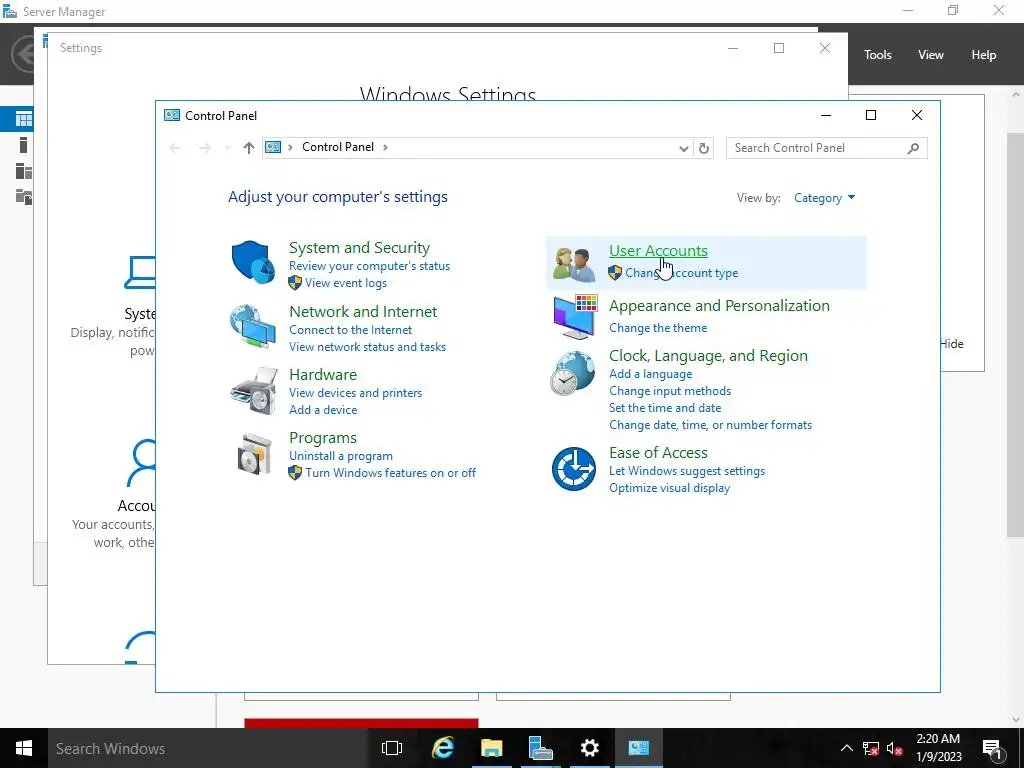1024x768 pixels.
Task: Click the Hardware heading link
Action: point(323,374)
